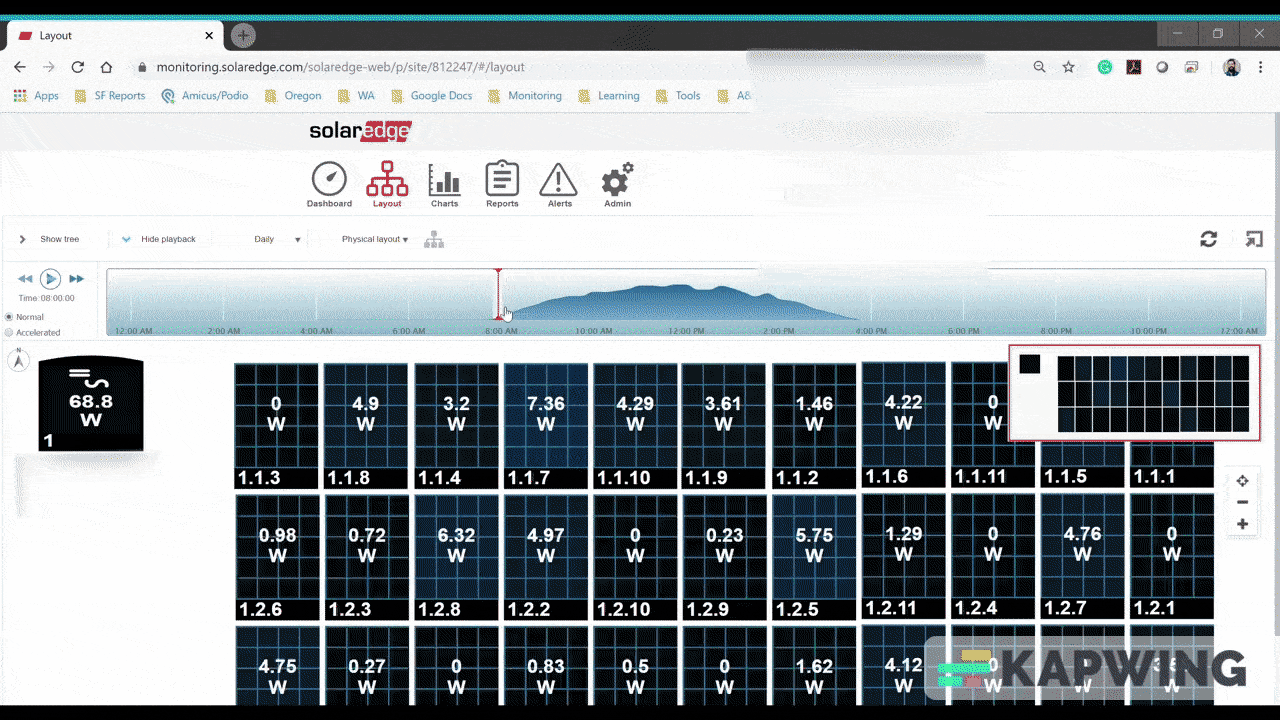Select the Normal playback speed radio button
1280x720 pixels.
point(10,317)
